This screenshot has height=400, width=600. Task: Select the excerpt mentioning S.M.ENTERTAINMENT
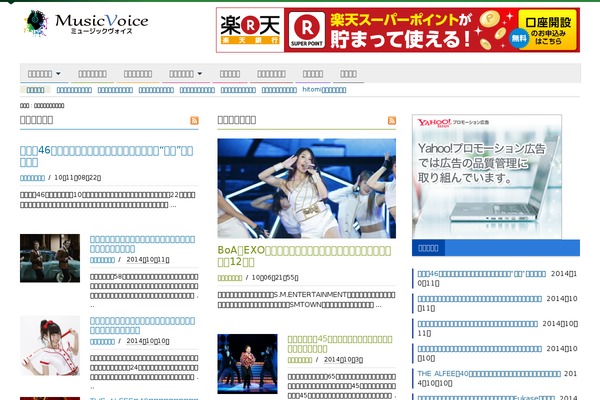306,300
